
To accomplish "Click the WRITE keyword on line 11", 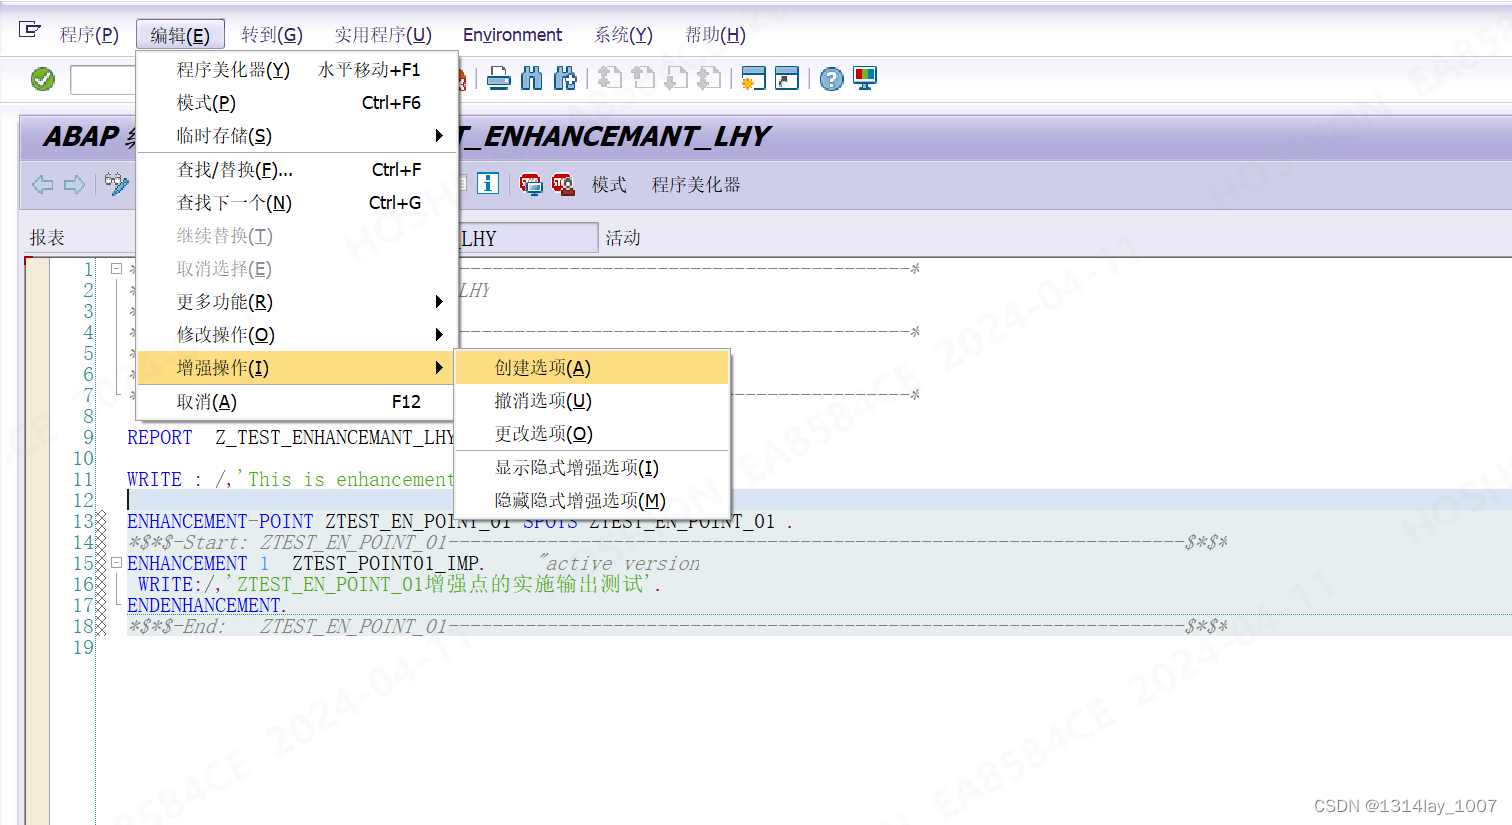I will tap(155, 479).
